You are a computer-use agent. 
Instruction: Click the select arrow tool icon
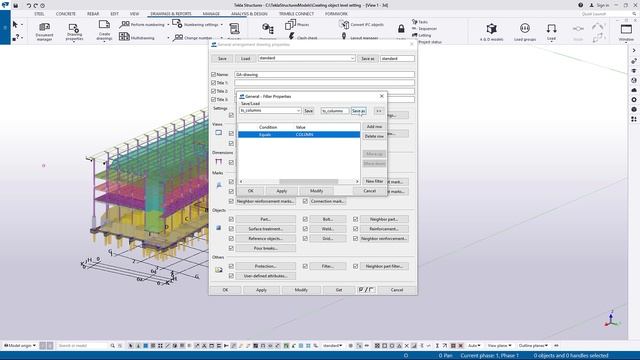(15, 24)
